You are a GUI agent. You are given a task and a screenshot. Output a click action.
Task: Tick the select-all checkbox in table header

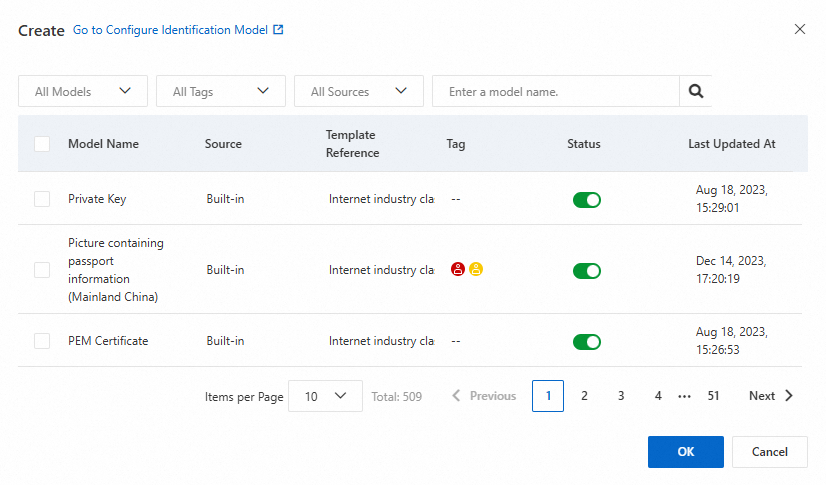pyautogui.click(x=42, y=144)
